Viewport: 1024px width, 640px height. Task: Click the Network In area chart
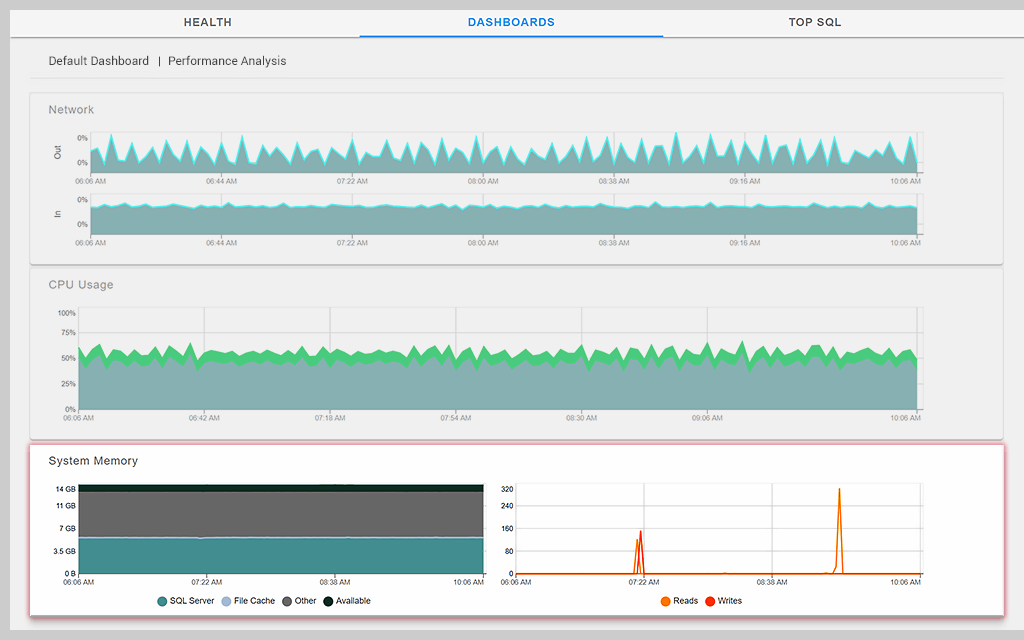point(500,218)
